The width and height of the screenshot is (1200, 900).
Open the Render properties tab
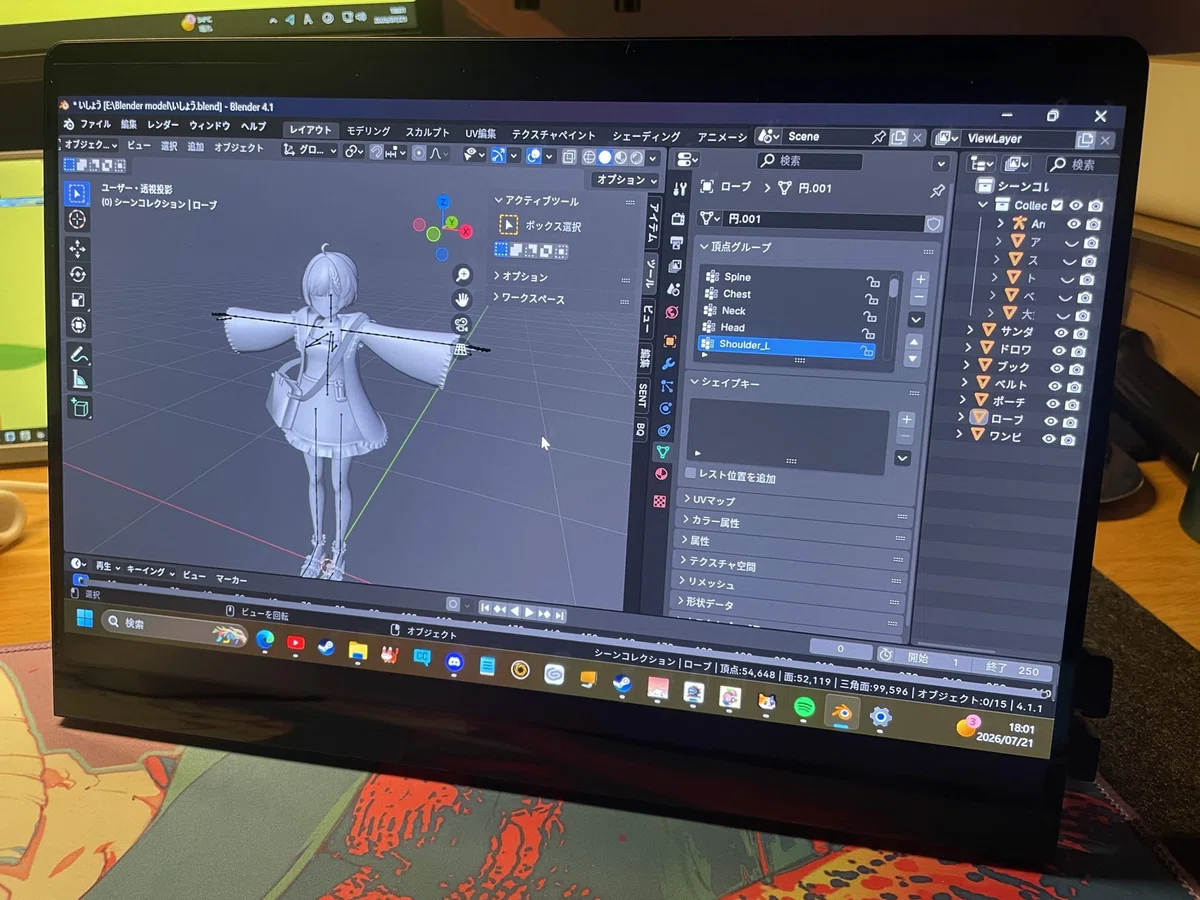[680, 219]
